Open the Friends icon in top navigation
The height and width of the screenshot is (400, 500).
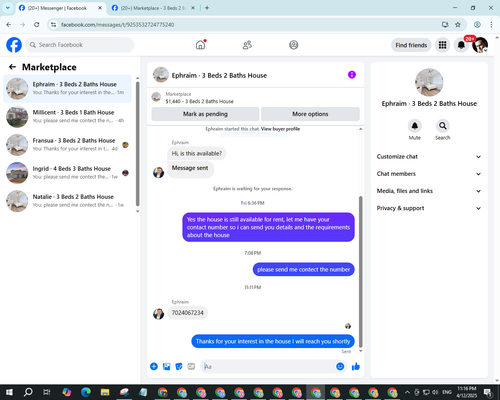click(247, 45)
